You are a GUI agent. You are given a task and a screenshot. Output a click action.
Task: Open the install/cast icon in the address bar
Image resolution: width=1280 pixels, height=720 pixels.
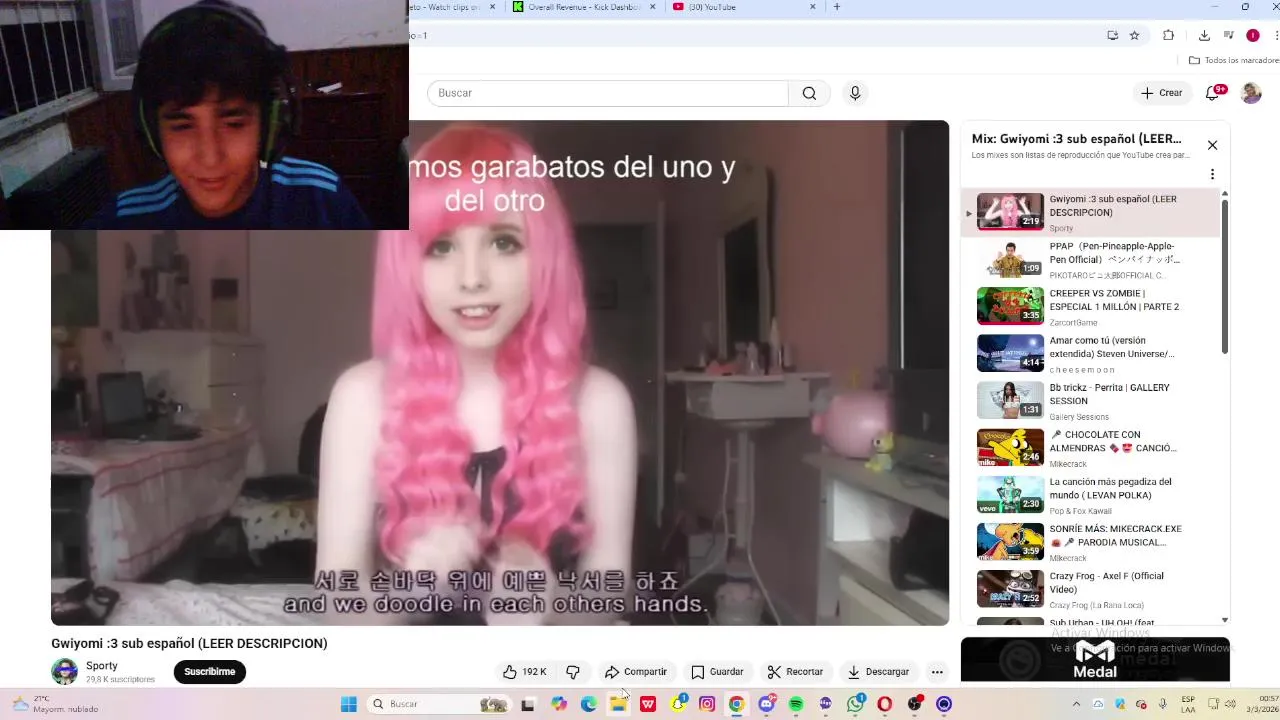click(1112, 35)
